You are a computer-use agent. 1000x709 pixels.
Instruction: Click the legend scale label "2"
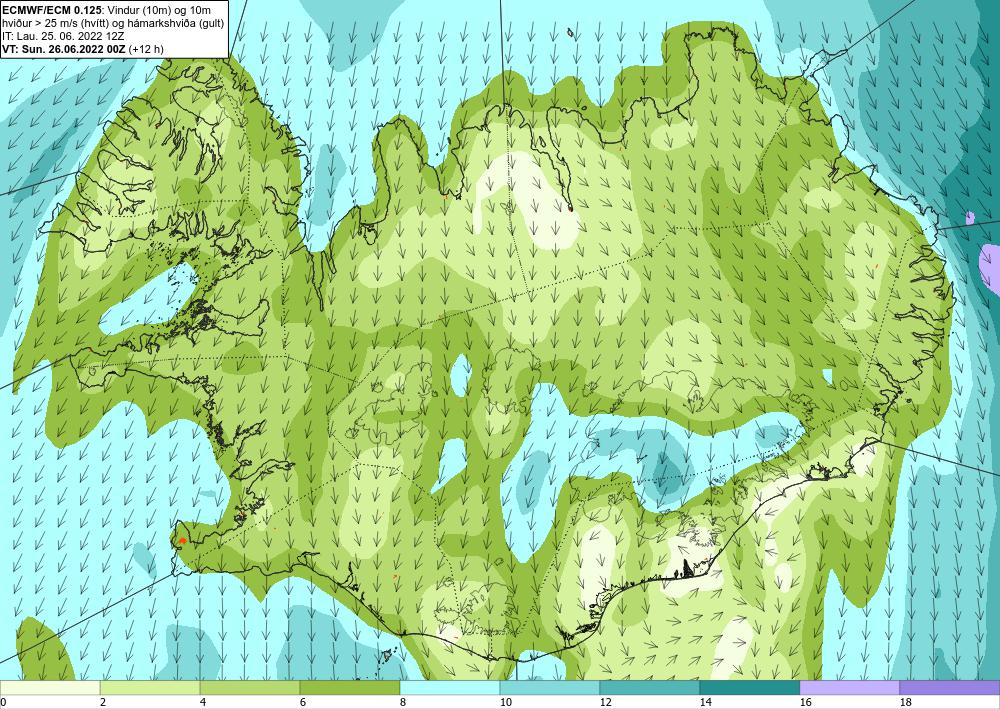tap(103, 702)
